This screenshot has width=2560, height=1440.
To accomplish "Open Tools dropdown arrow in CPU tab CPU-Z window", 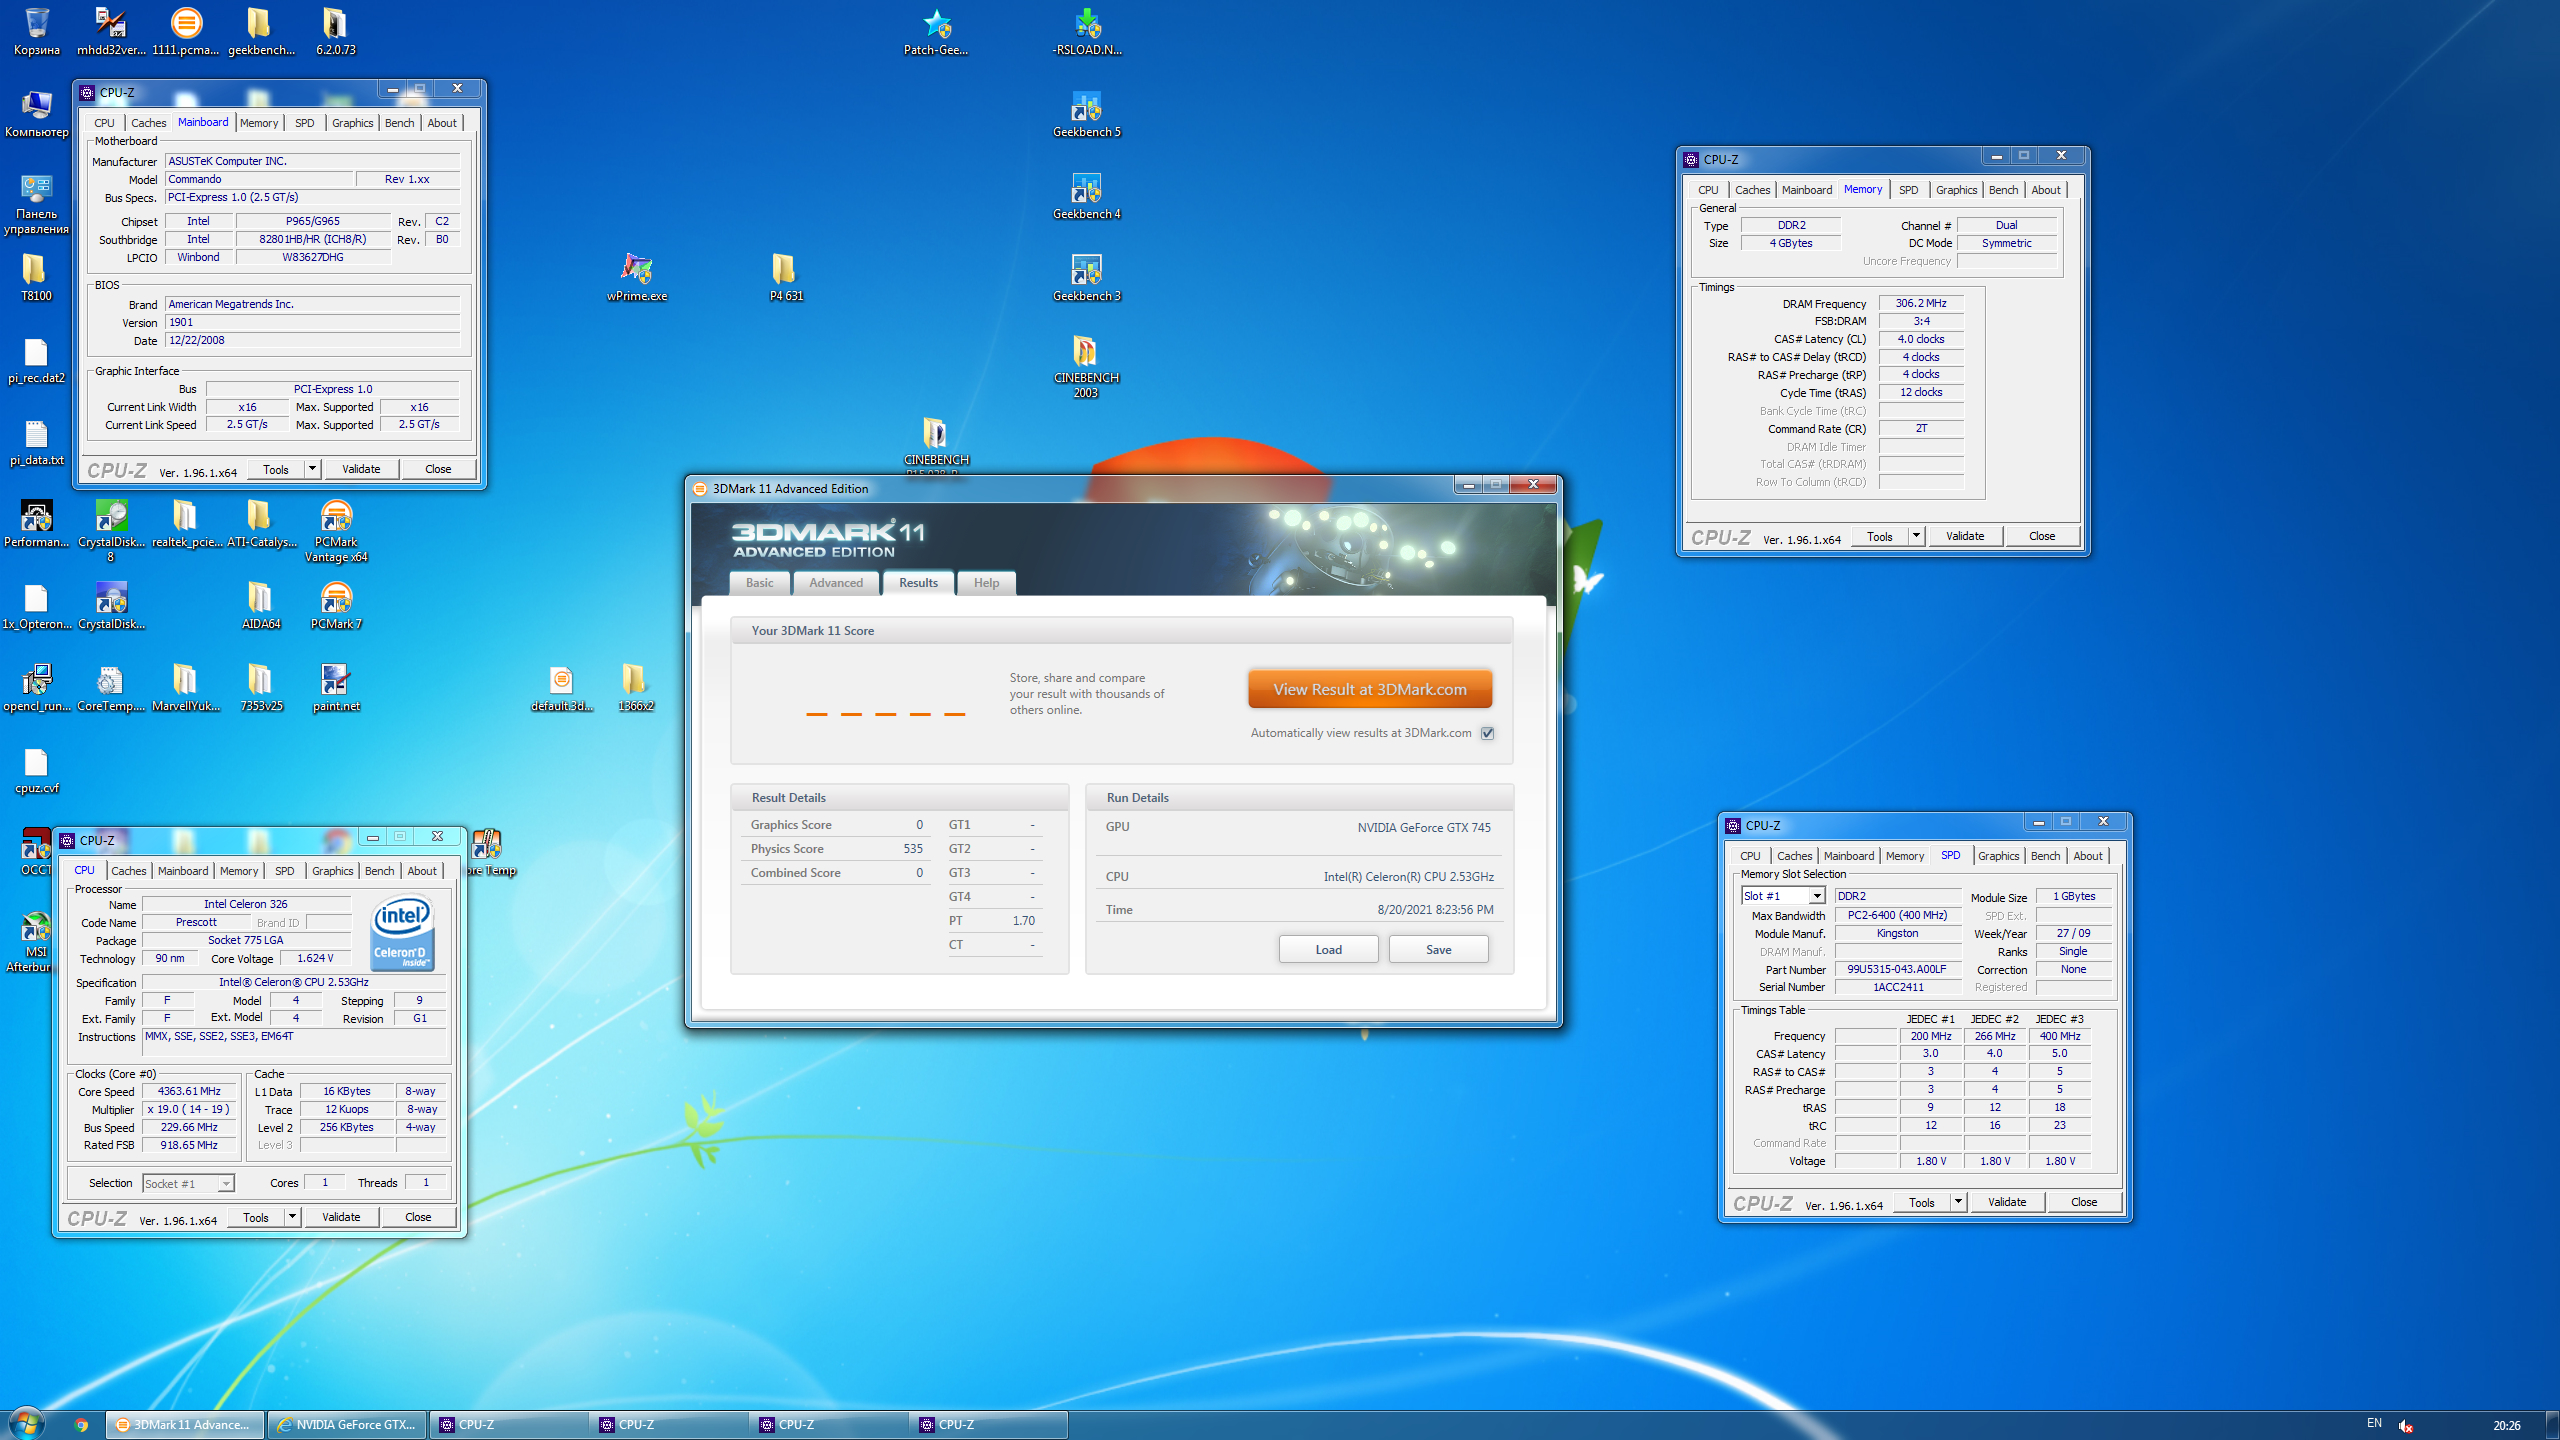I will [x=292, y=1217].
